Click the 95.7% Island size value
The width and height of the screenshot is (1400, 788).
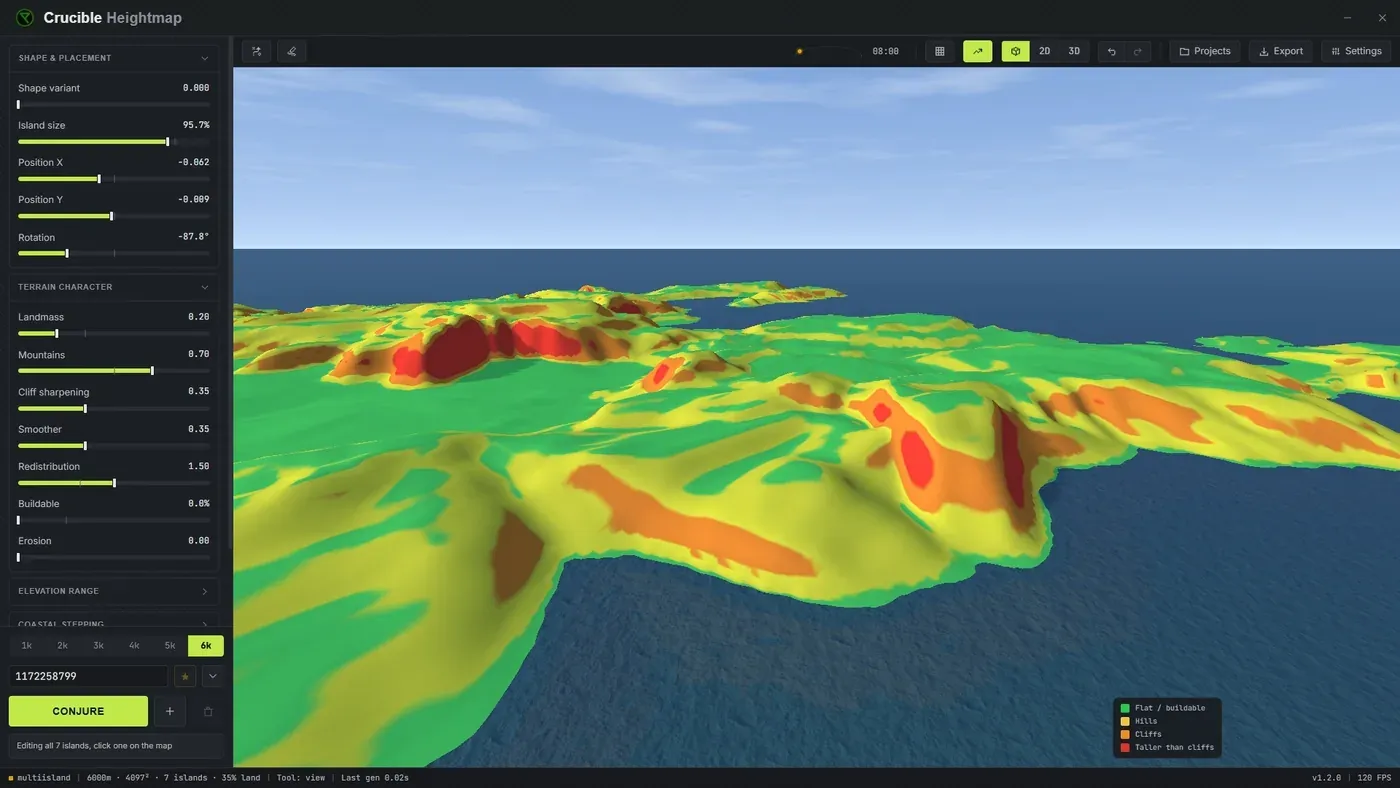coord(196,125)
